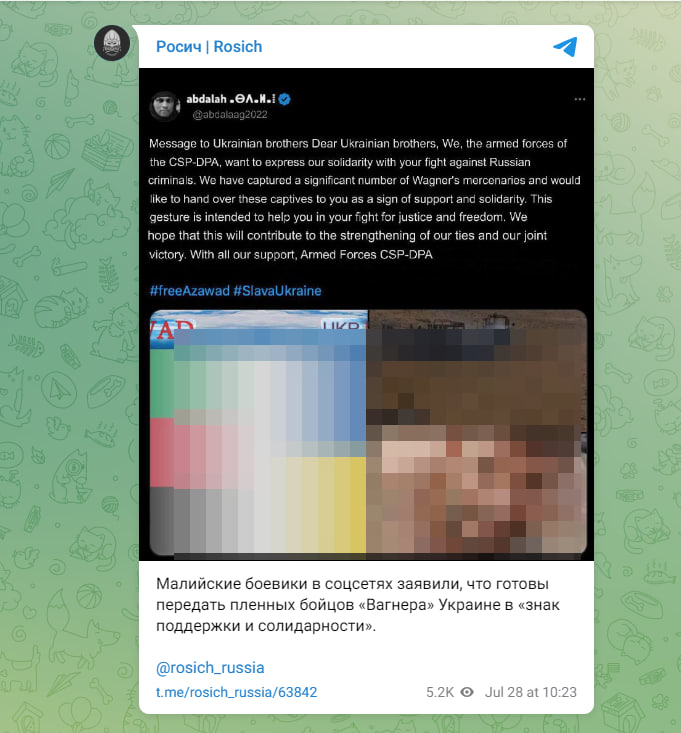Click the eye views icon
The image size is (681, 733).
pos(467,692)
